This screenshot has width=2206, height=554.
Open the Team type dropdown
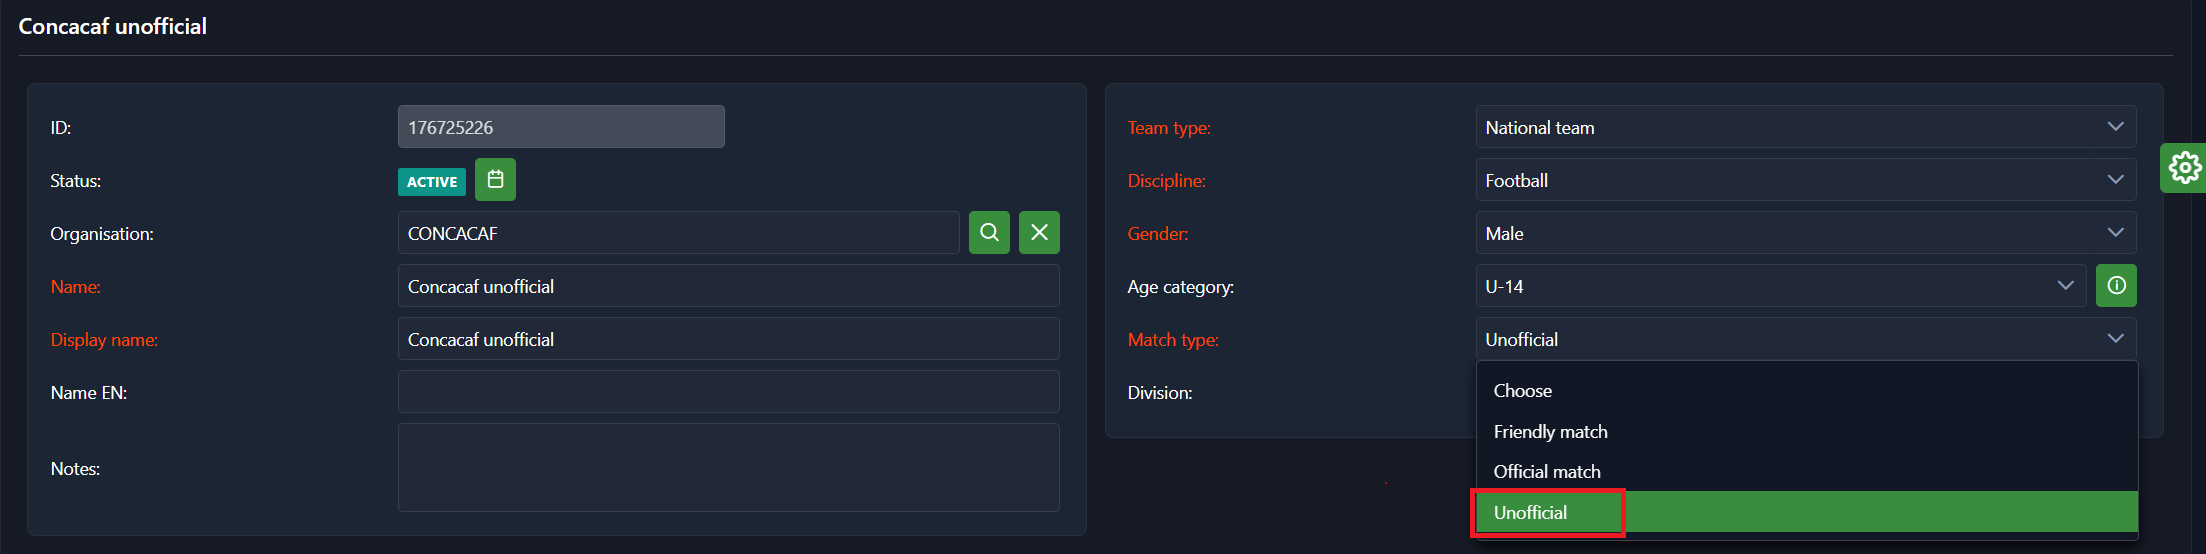(x=1805, y=127)
